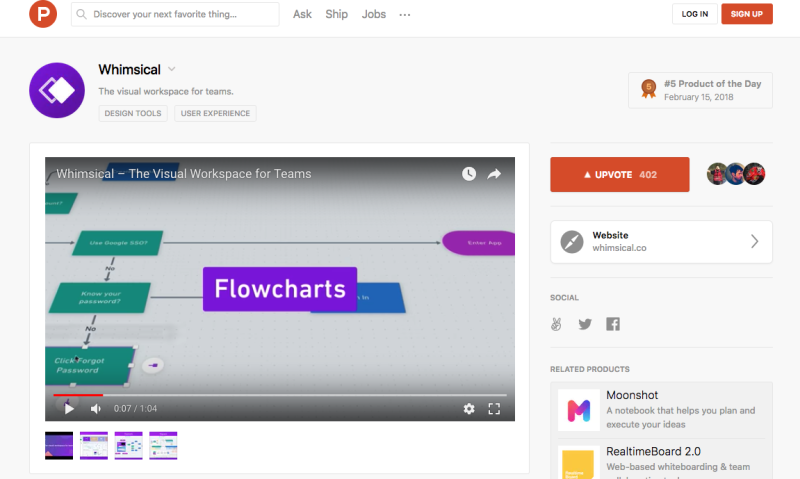Open the whimsical.co Website card

(x=661, y=242)
